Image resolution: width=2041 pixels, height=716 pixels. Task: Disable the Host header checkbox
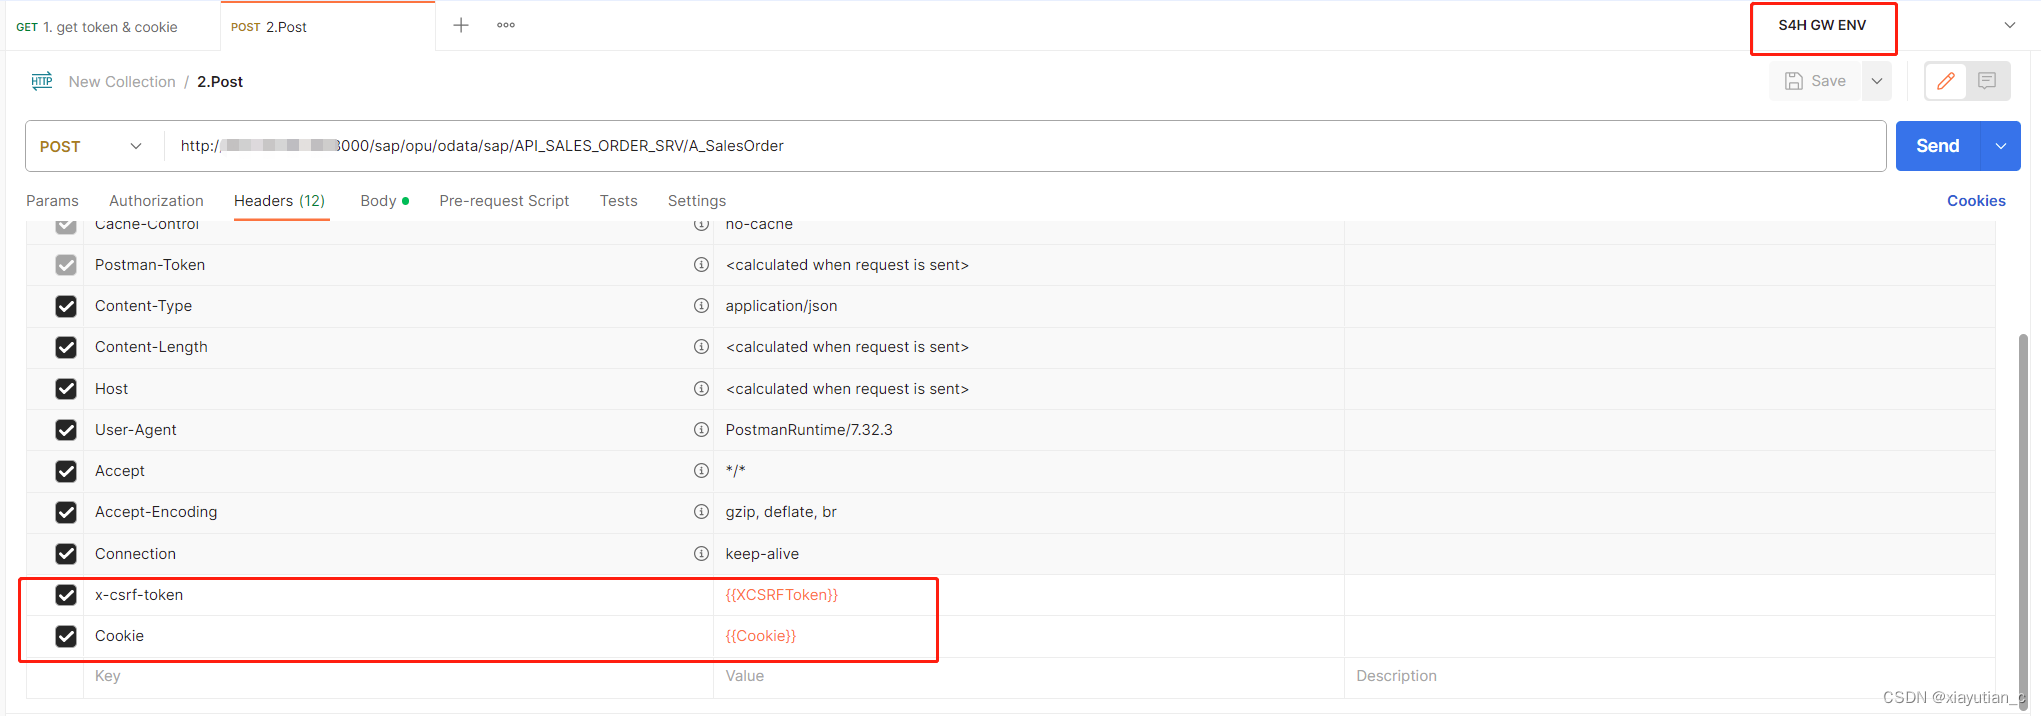point(66,389)
